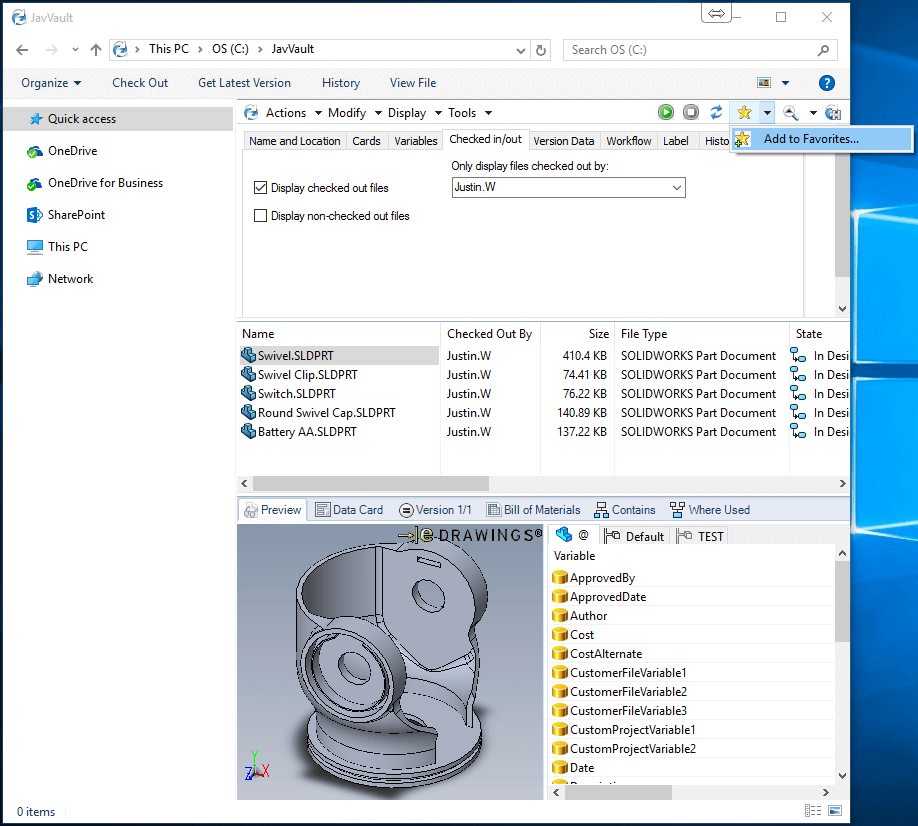Open the Where Used tab
Image resolution: width=918 pixels, height=826 pixels.
click(710, 510)
